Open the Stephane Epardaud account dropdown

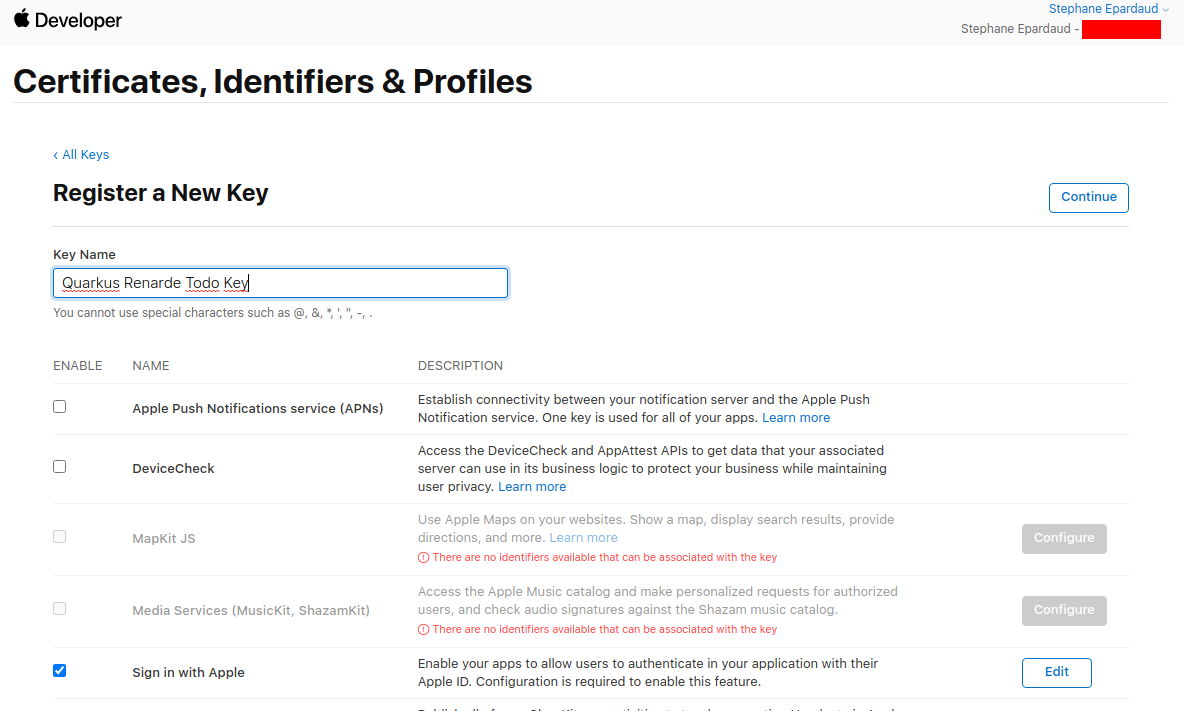pos(1108,9)
